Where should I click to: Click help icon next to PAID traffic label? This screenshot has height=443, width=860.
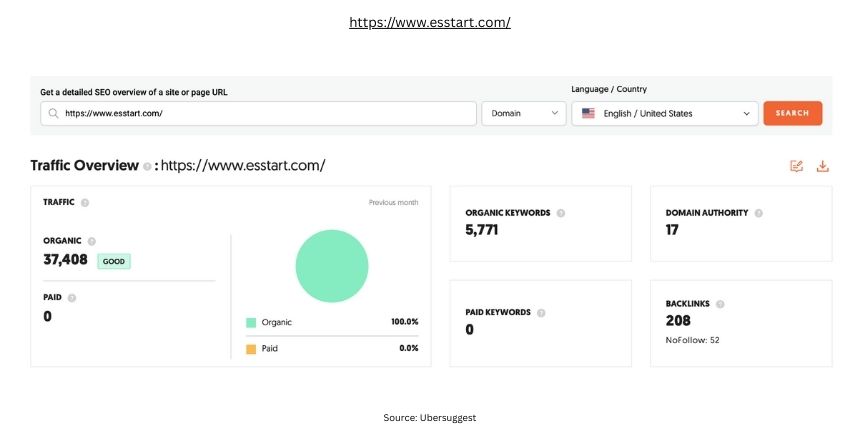72,298
